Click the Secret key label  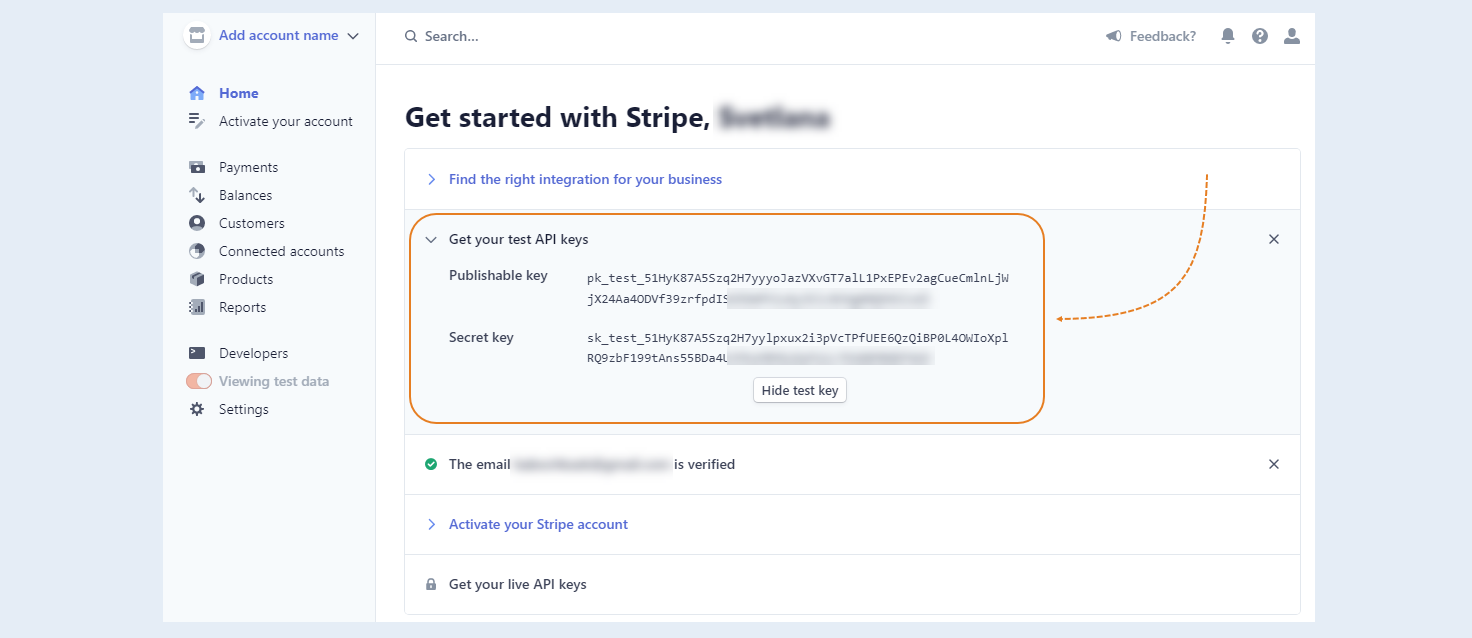pos(481,337)
